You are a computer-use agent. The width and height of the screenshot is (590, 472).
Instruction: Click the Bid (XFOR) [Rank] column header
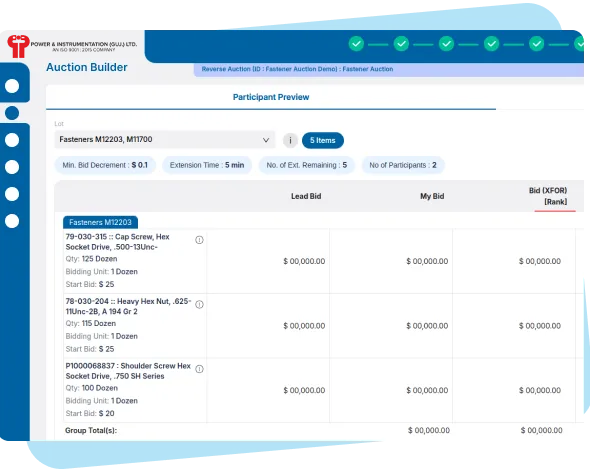click(x=548, y=196)
